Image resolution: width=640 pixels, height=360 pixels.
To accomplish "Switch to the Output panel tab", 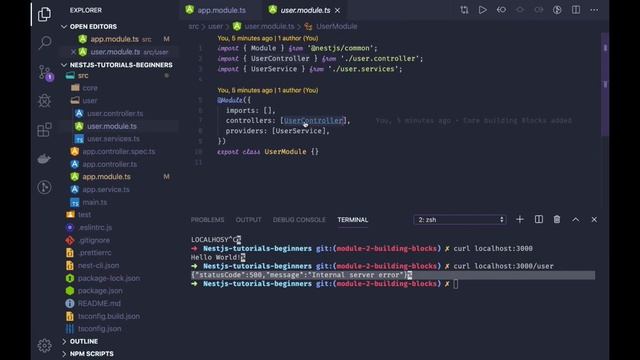I will (x=248, y=220).
